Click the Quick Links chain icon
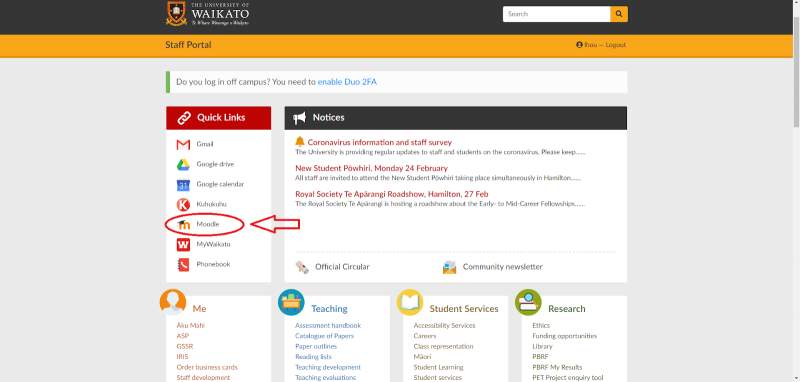 tap(184, 118)
